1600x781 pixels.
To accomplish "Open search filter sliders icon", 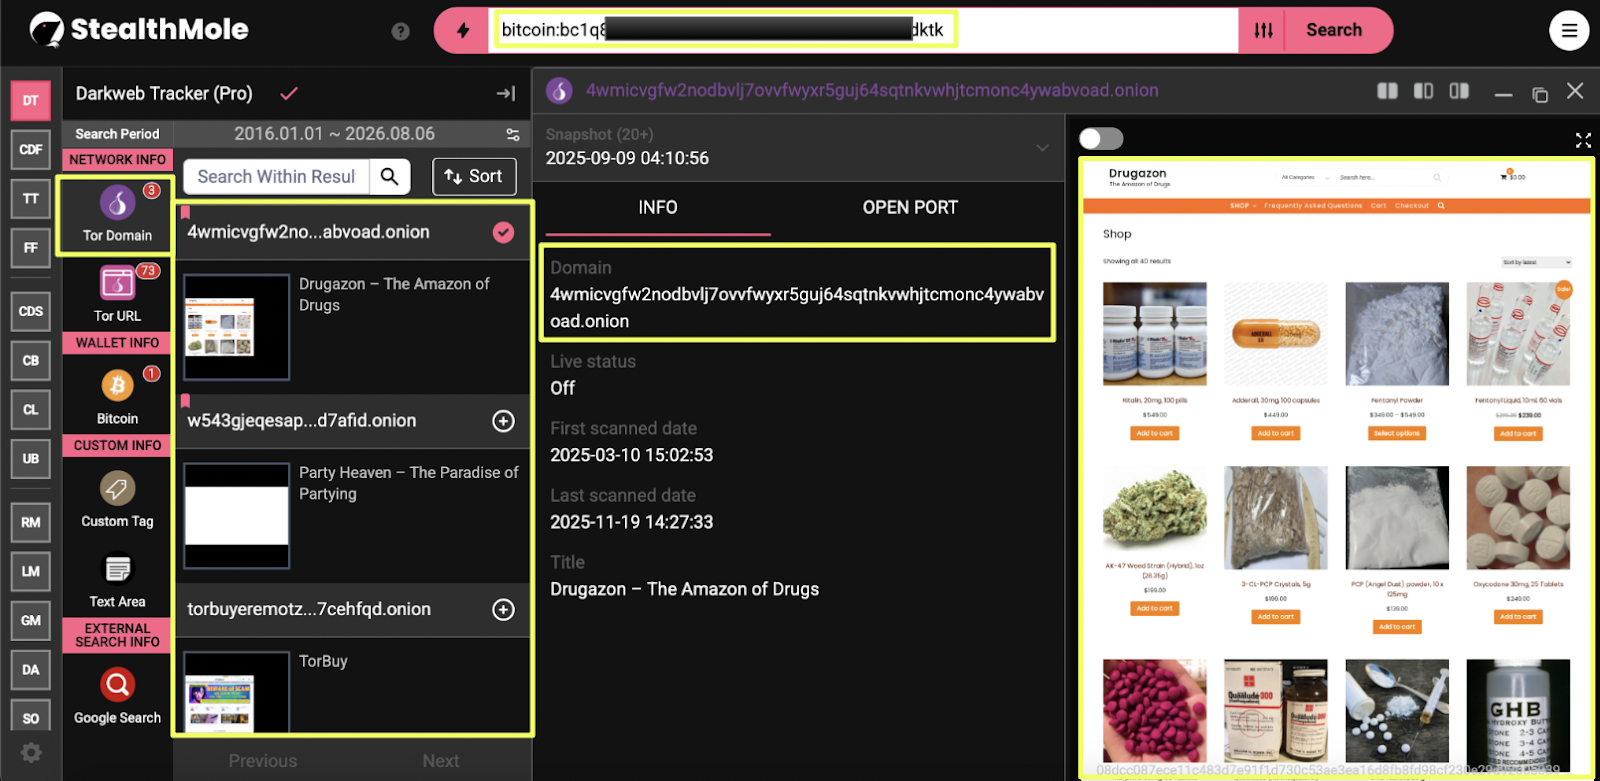I will [1264, 30].
